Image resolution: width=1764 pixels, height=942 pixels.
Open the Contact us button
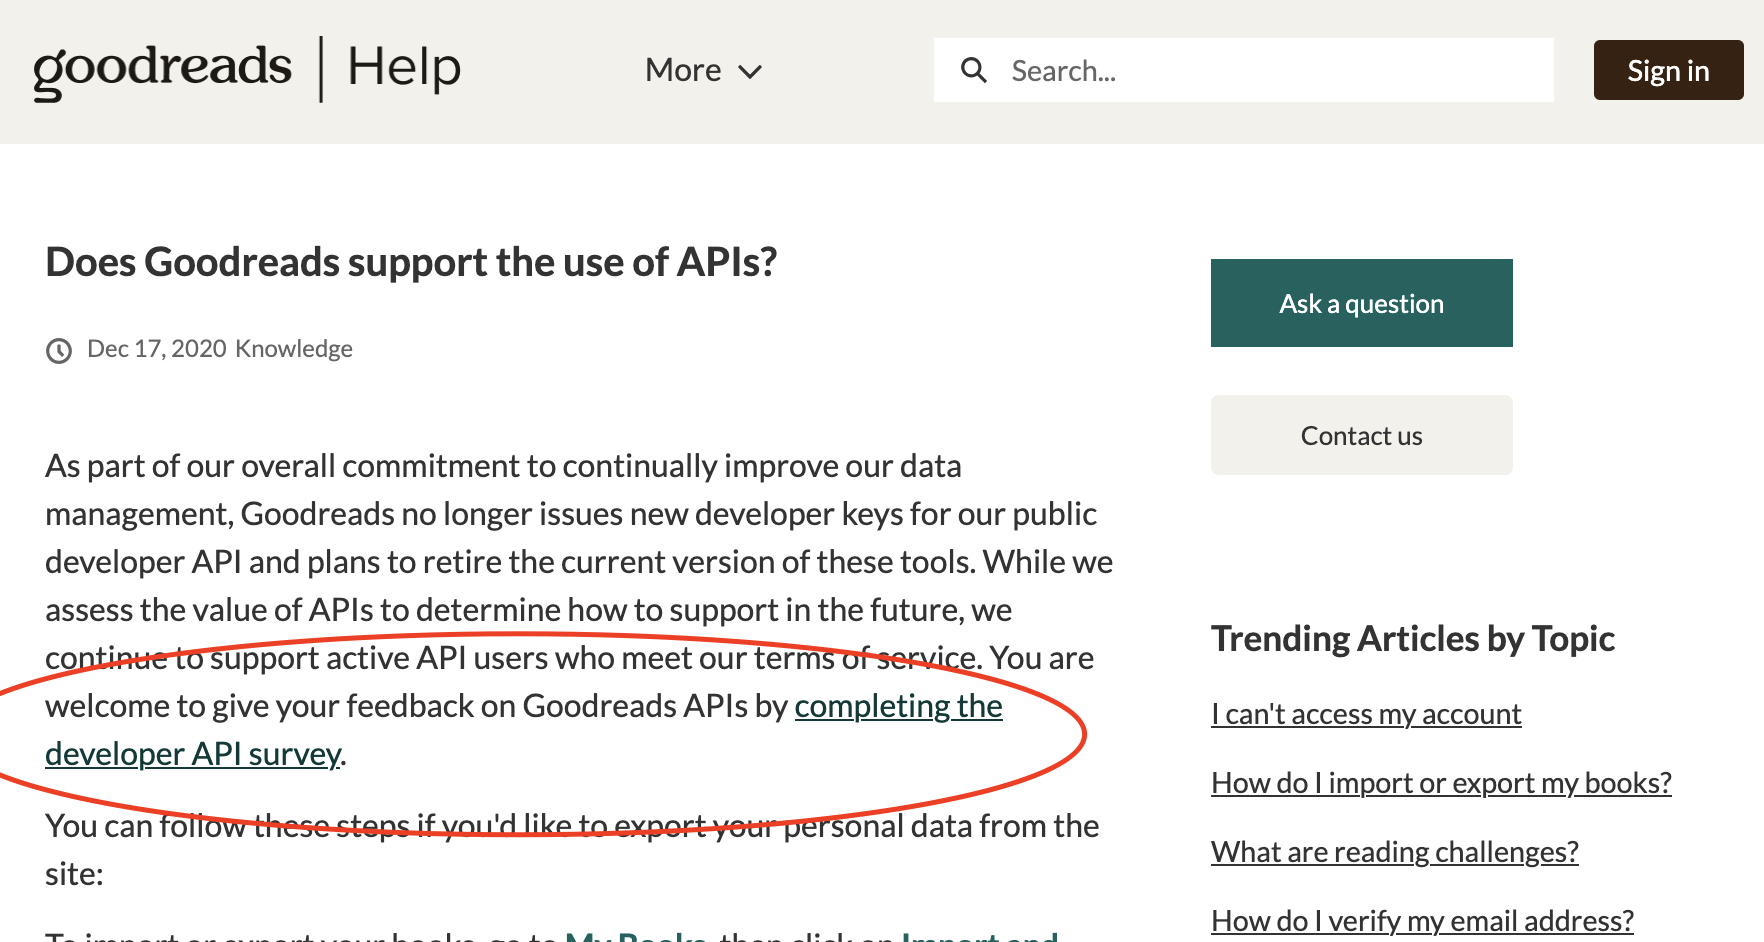[1361, 435]
